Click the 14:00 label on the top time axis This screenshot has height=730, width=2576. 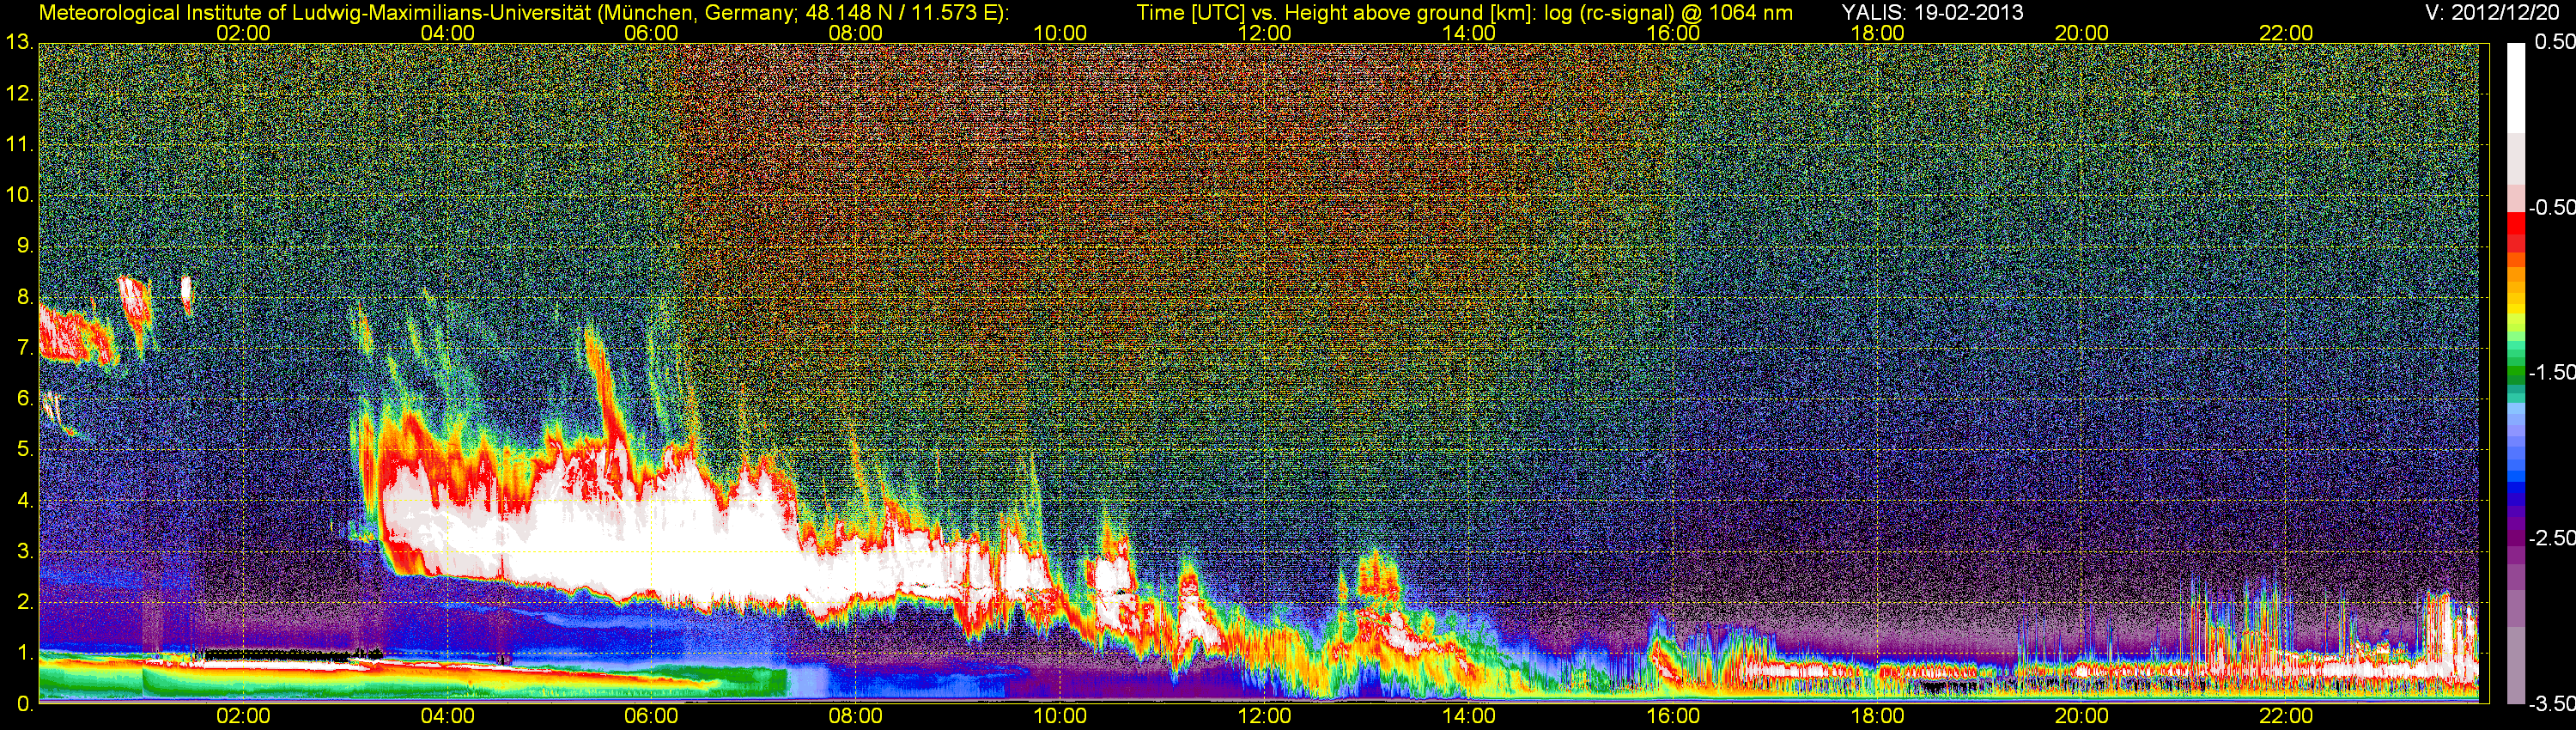coord(1469,33)
